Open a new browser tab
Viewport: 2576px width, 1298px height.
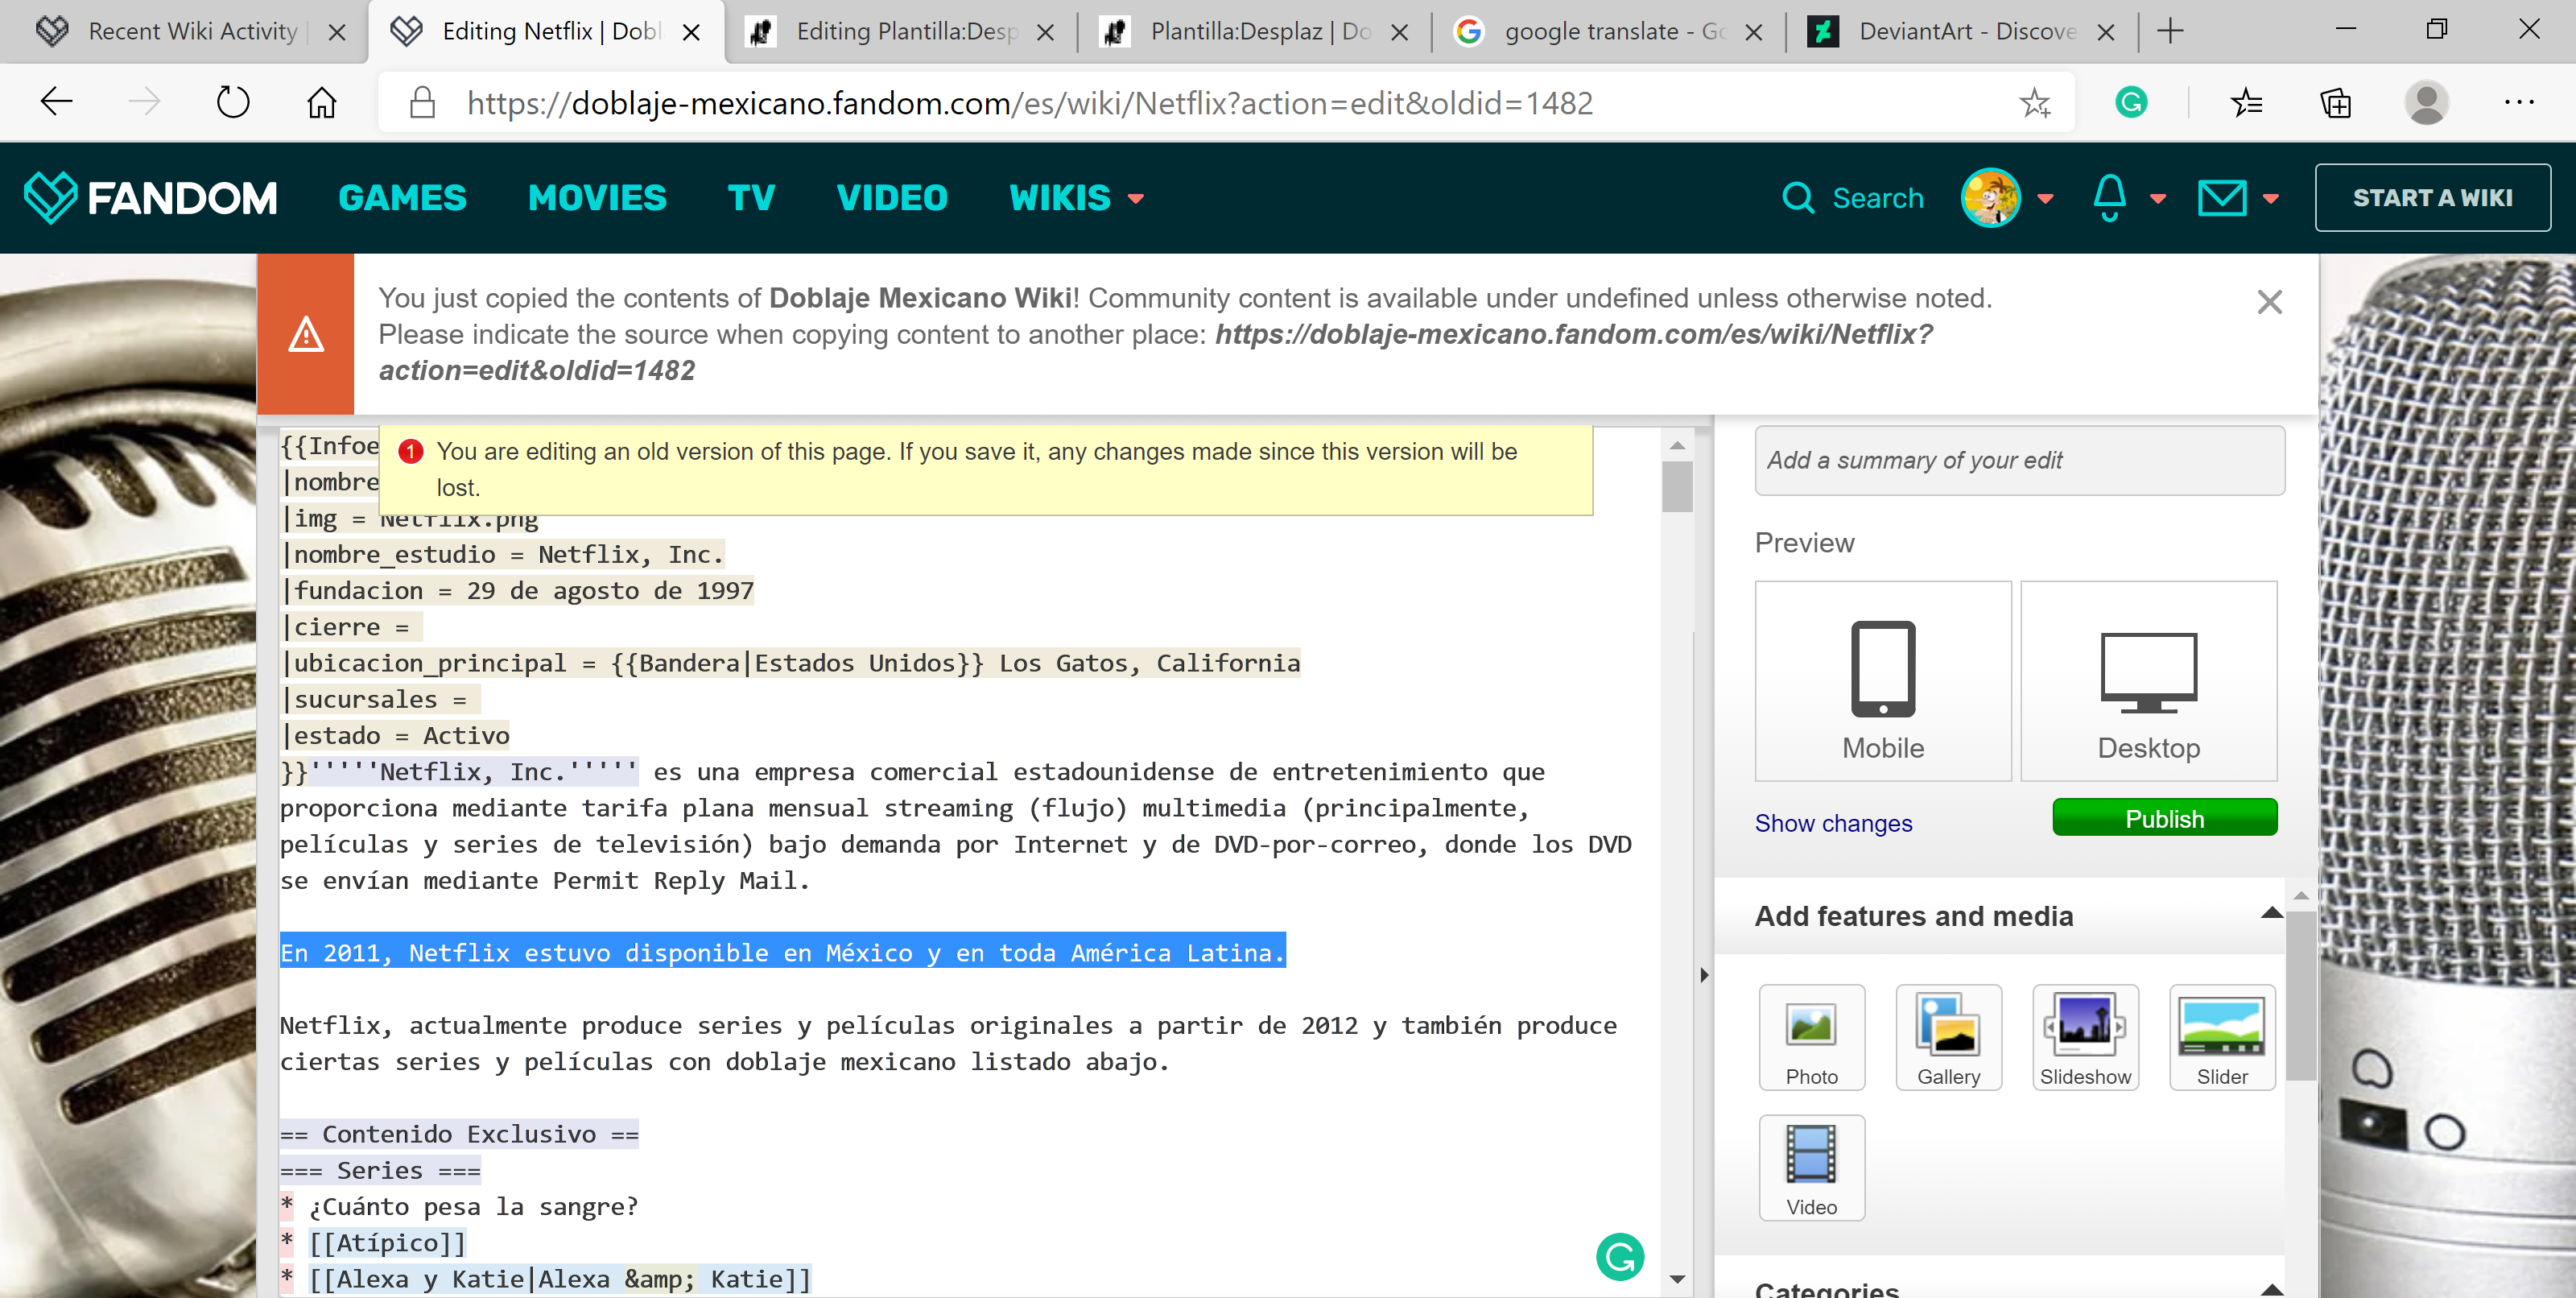(2170, 31)
